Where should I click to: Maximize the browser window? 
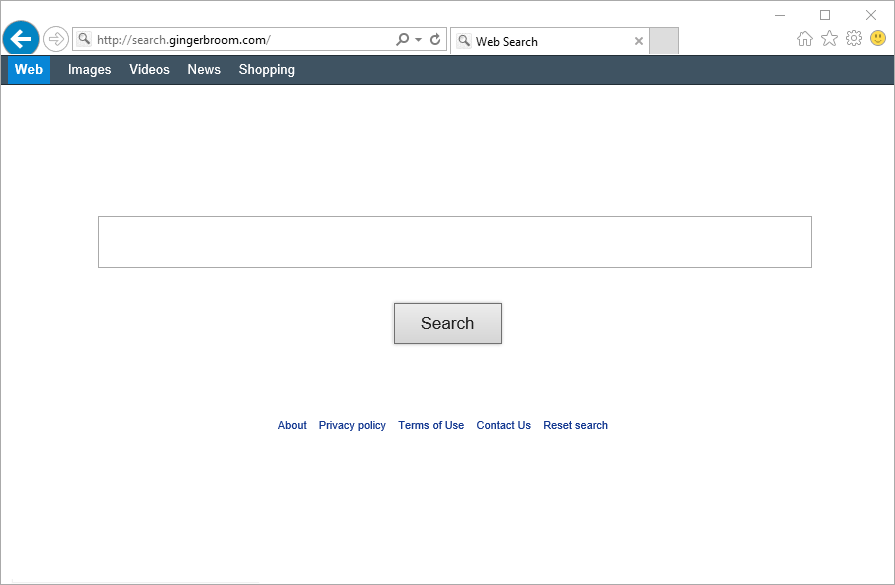[825, 15]
